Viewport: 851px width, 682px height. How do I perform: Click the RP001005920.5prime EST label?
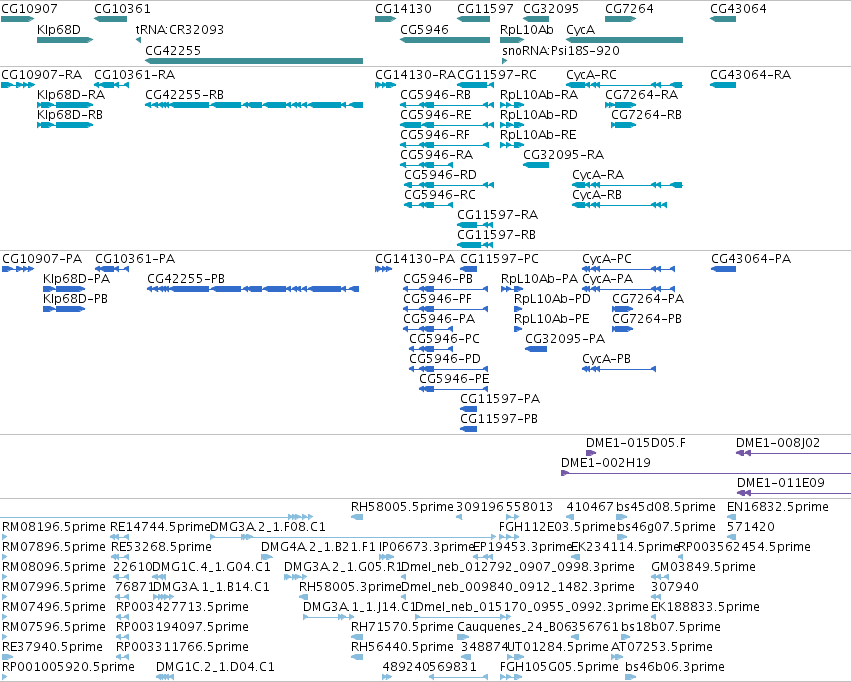tap(68, 666)
